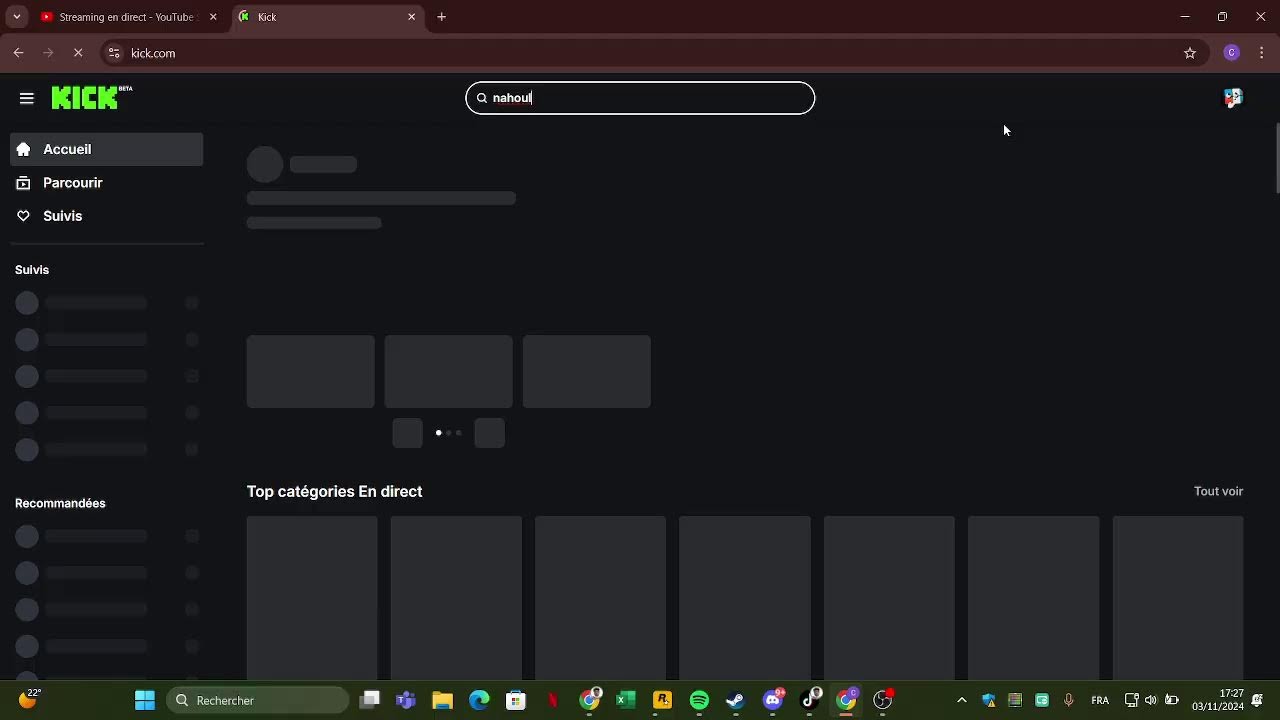Open Microsoft Edge from the taskbar
The image size is (1280, 720).
pyautogui.click(x=479, y=700)
